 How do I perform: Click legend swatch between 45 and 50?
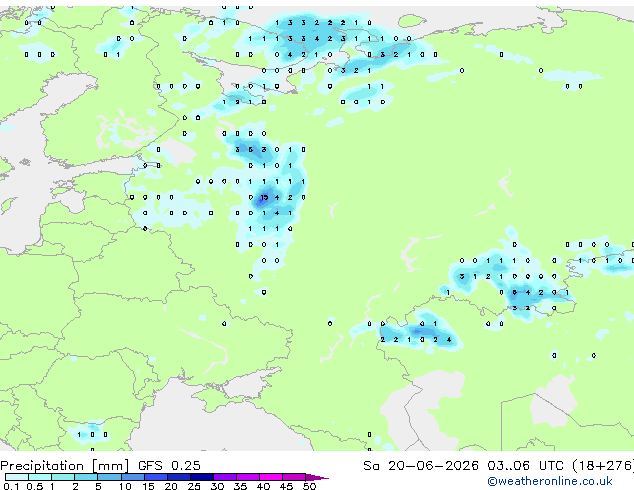coord(294,477)
